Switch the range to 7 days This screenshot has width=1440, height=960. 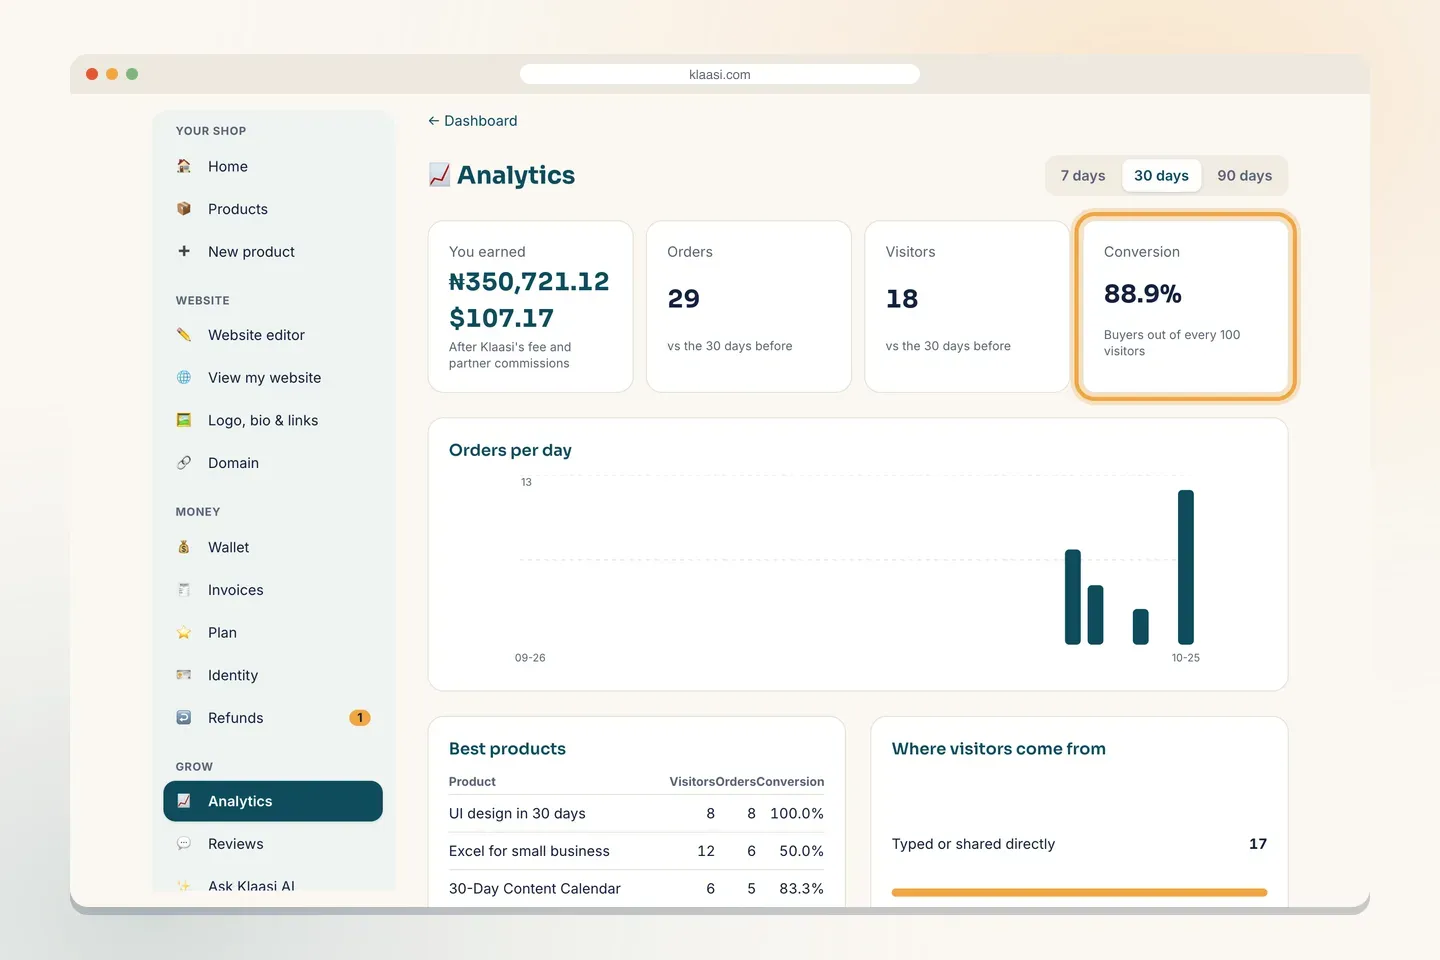[x=1083, y=176]
